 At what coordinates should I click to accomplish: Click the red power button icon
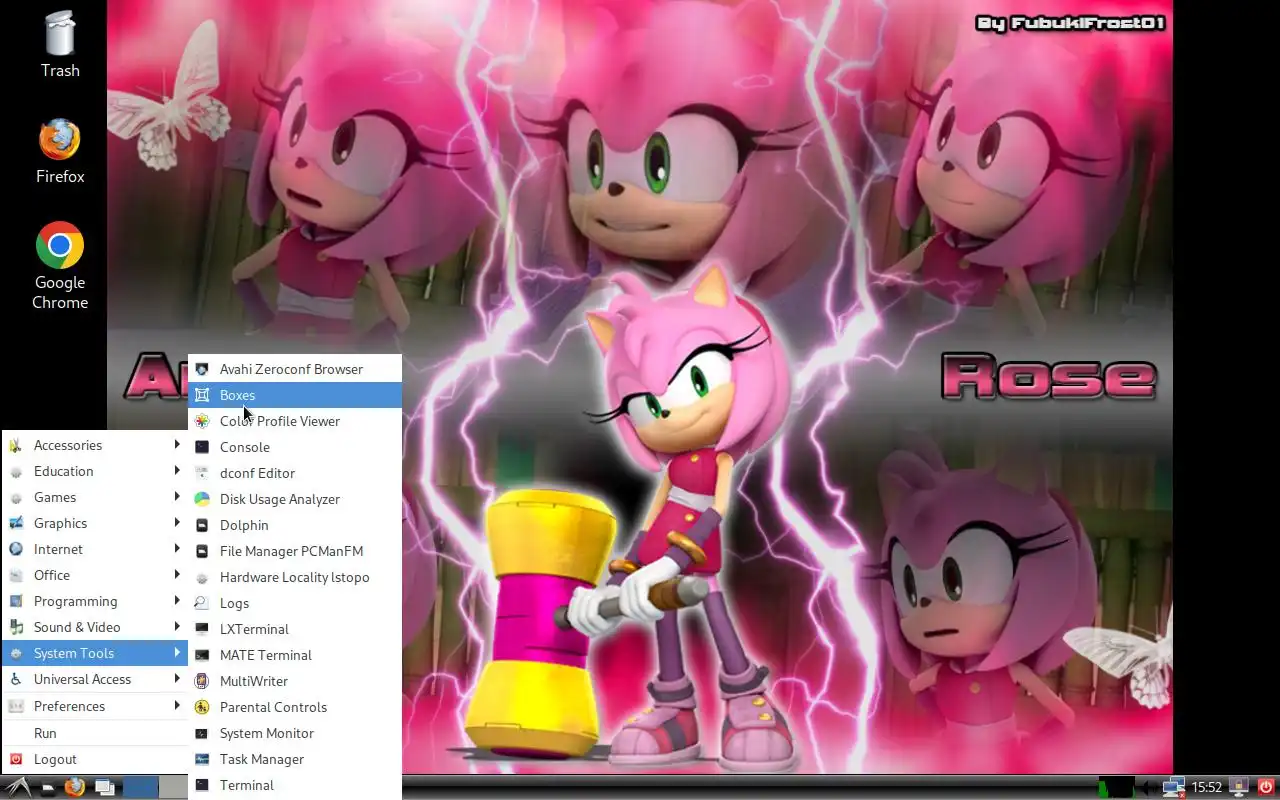[x=1266, y=787]
